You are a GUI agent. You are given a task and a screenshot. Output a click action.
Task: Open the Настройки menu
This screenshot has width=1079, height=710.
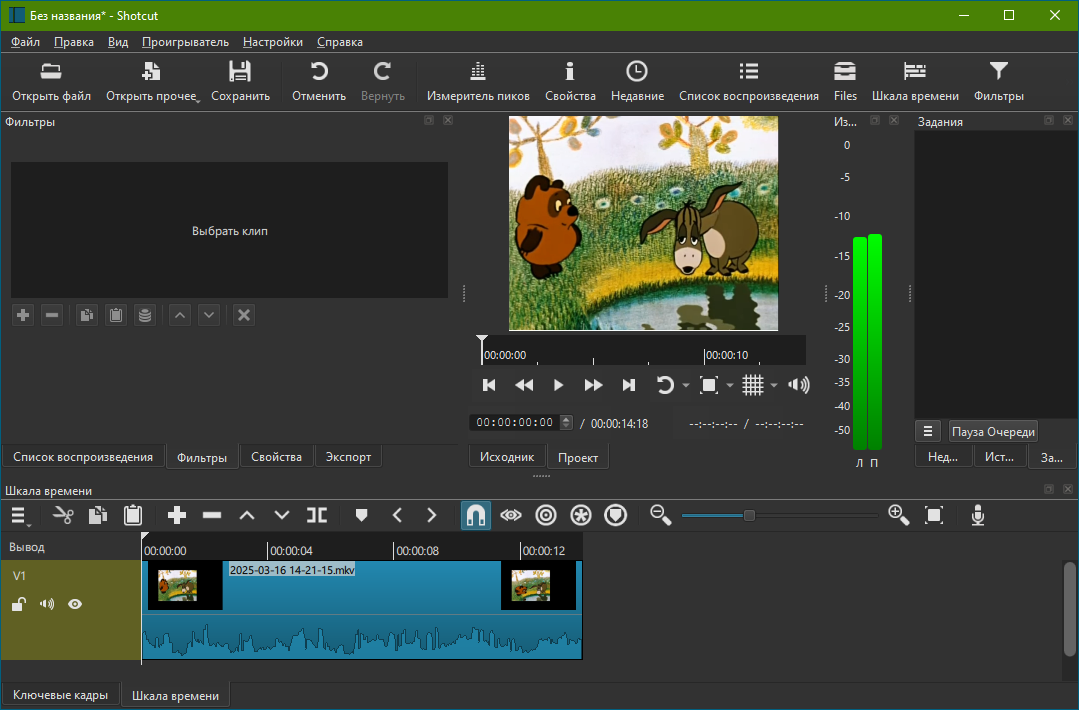[273, 42]
